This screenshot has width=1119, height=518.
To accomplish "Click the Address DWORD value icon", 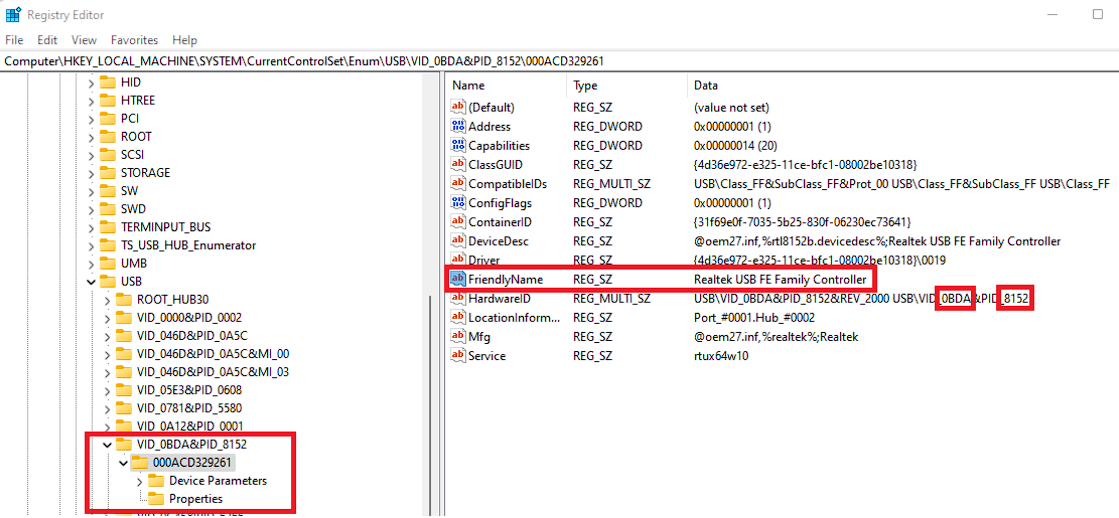I will point(458,127).
